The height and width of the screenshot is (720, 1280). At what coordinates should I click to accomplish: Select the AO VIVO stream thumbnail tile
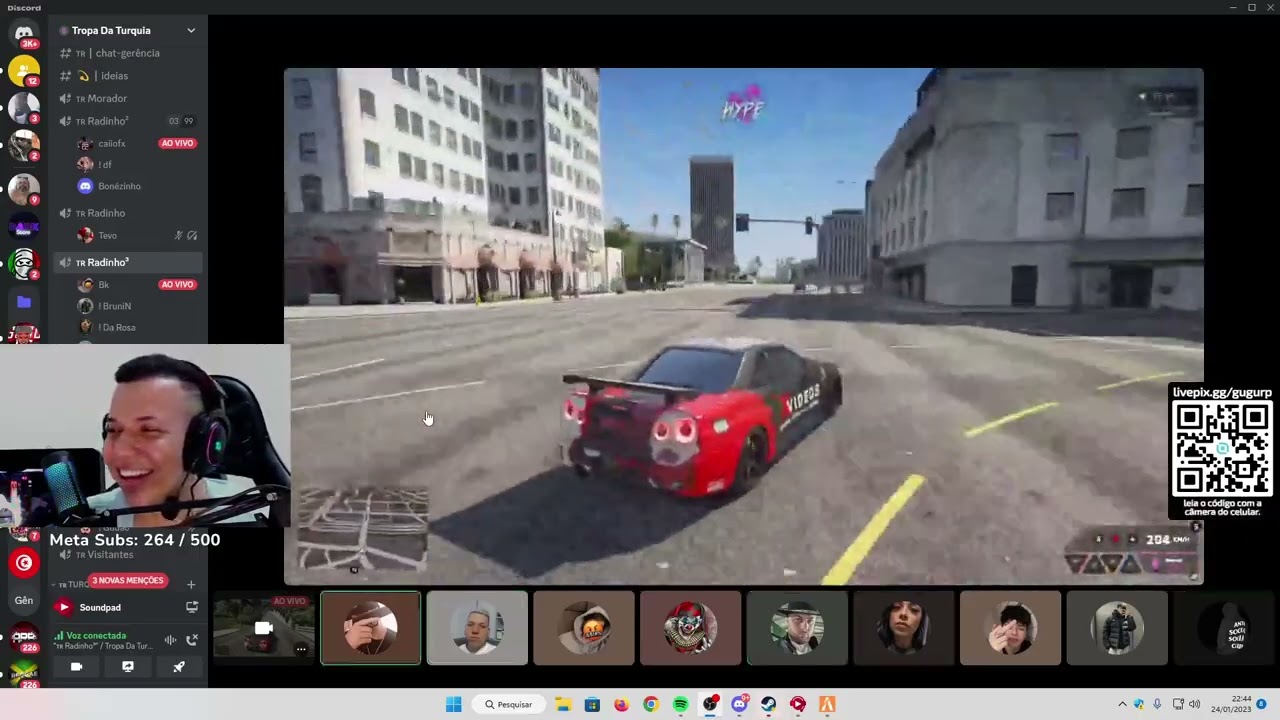(264, 628)
